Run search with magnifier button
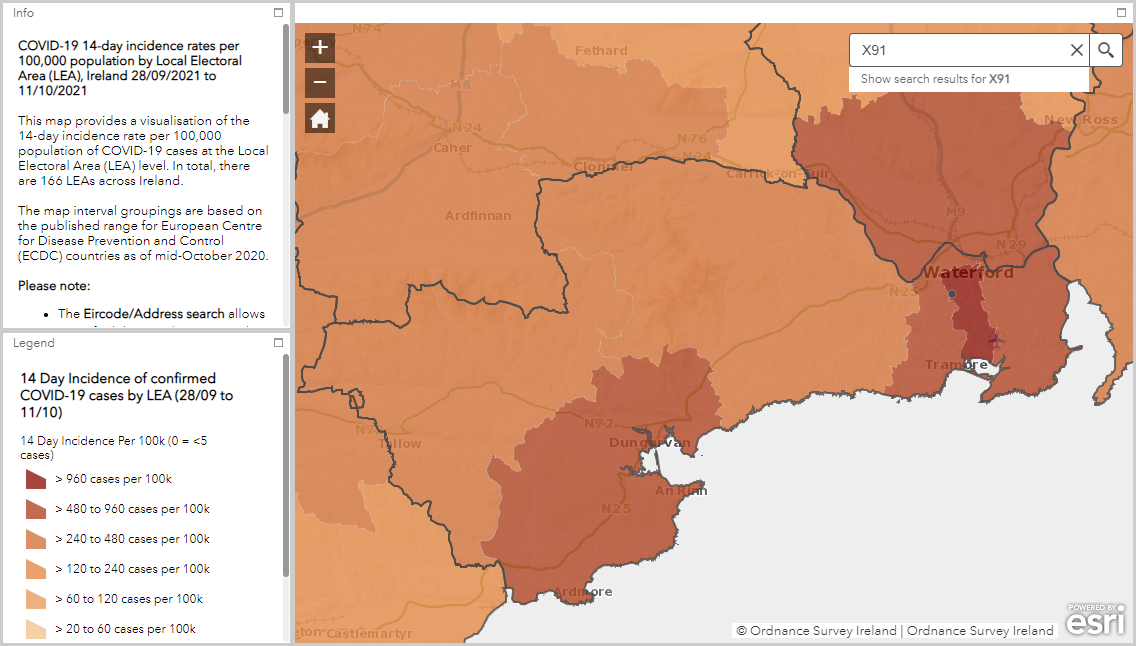The image size is (1136, 646). pyautogui.click(x=1105, y=50)
